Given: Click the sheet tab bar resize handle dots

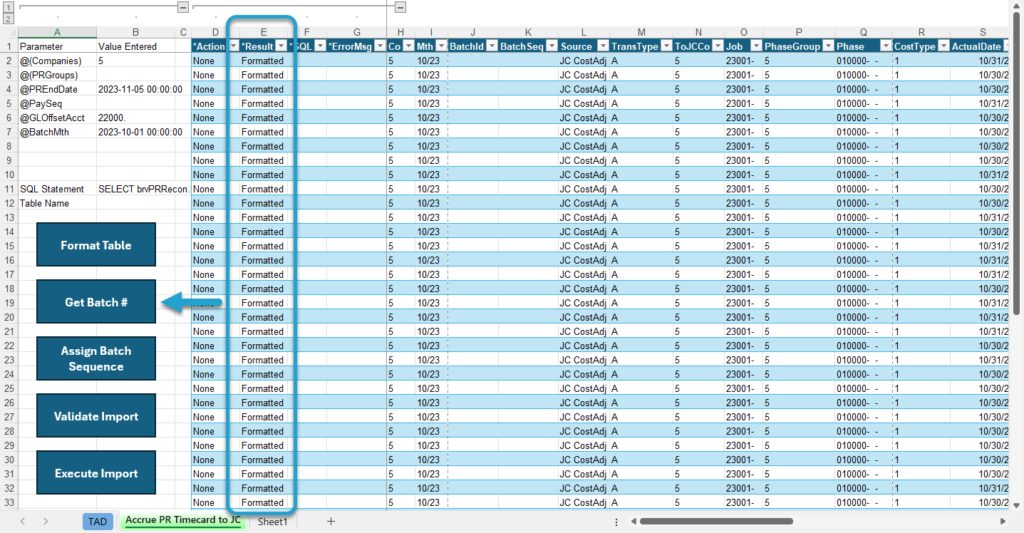Looking at the screenshot, I should (x=616, y=522).
